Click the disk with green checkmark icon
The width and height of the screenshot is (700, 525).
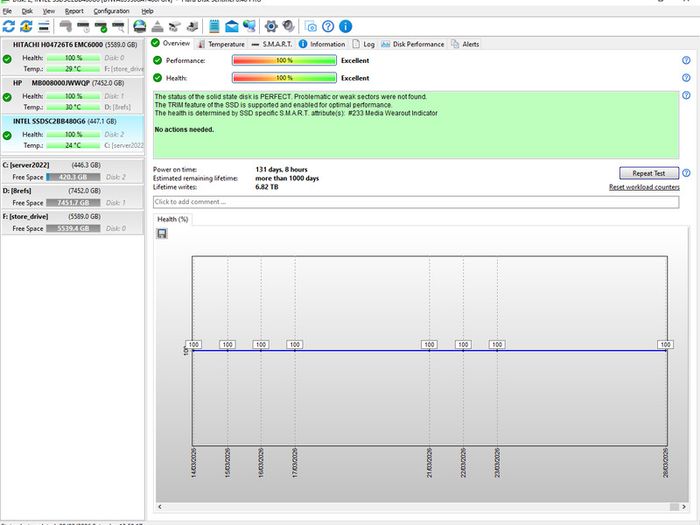(101, 27)
